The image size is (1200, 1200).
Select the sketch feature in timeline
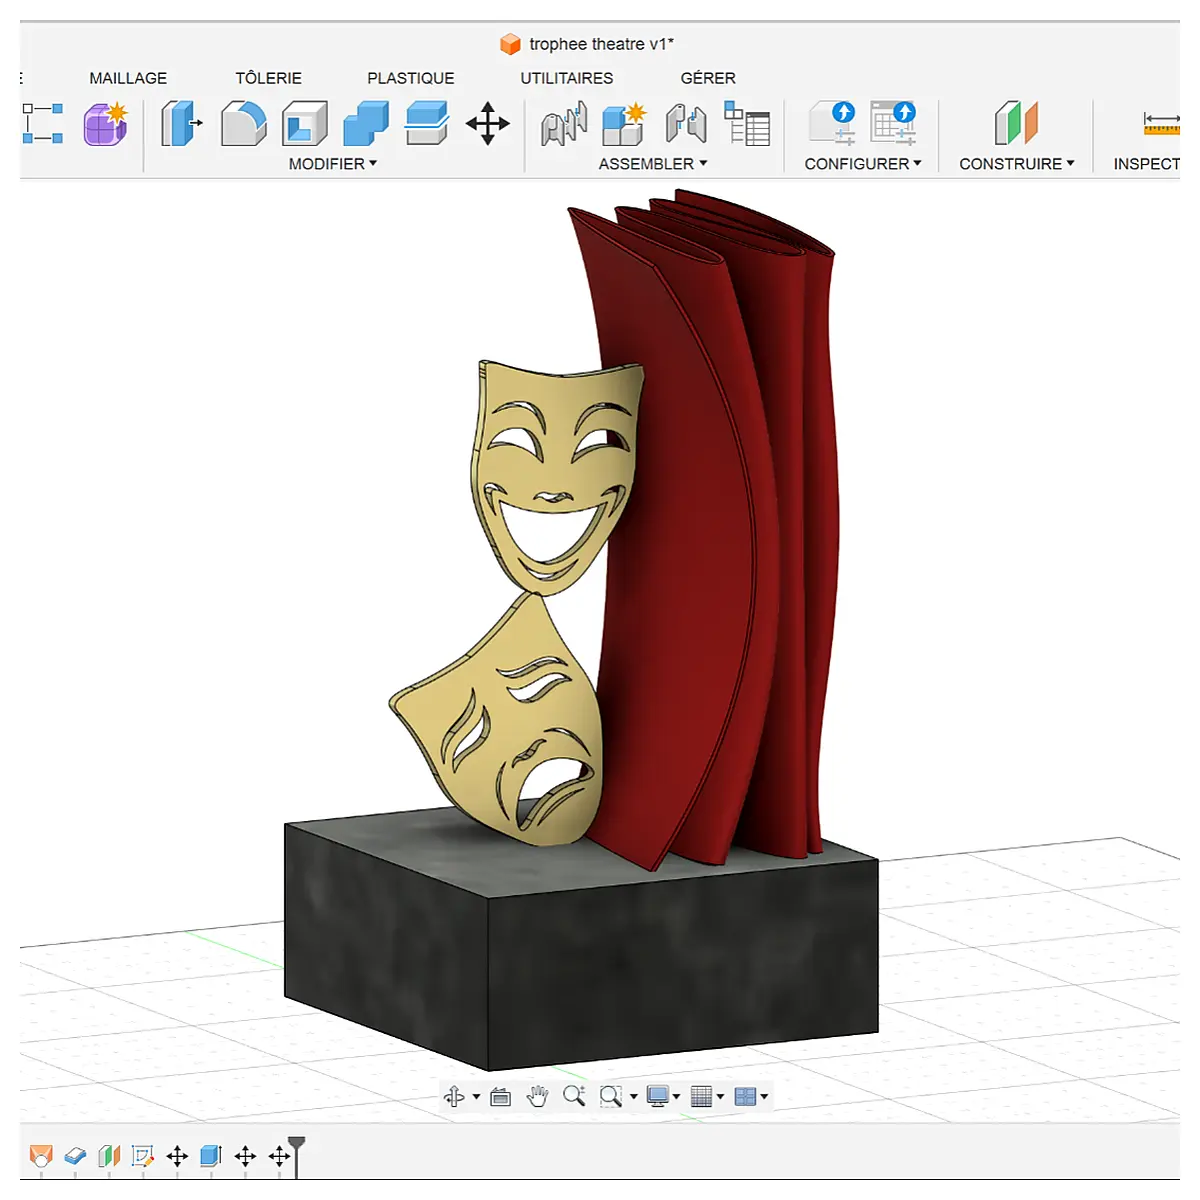(x=143, y=1156)
